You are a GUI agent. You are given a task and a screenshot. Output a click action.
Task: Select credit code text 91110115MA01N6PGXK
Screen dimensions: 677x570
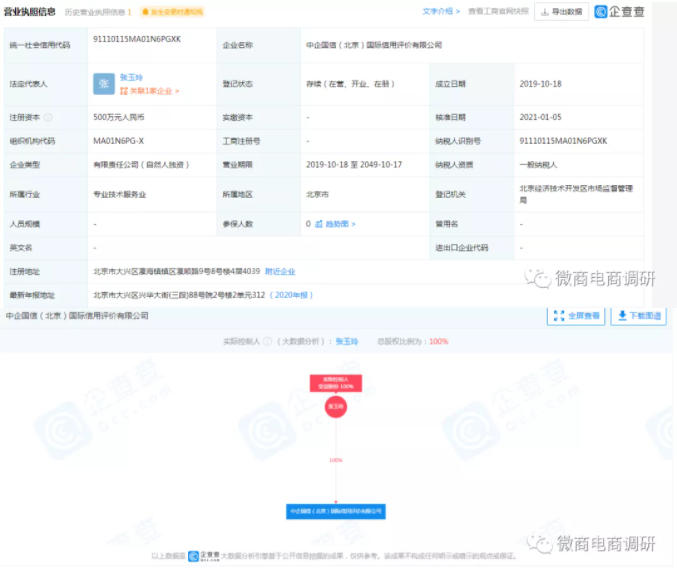[137, 39]
